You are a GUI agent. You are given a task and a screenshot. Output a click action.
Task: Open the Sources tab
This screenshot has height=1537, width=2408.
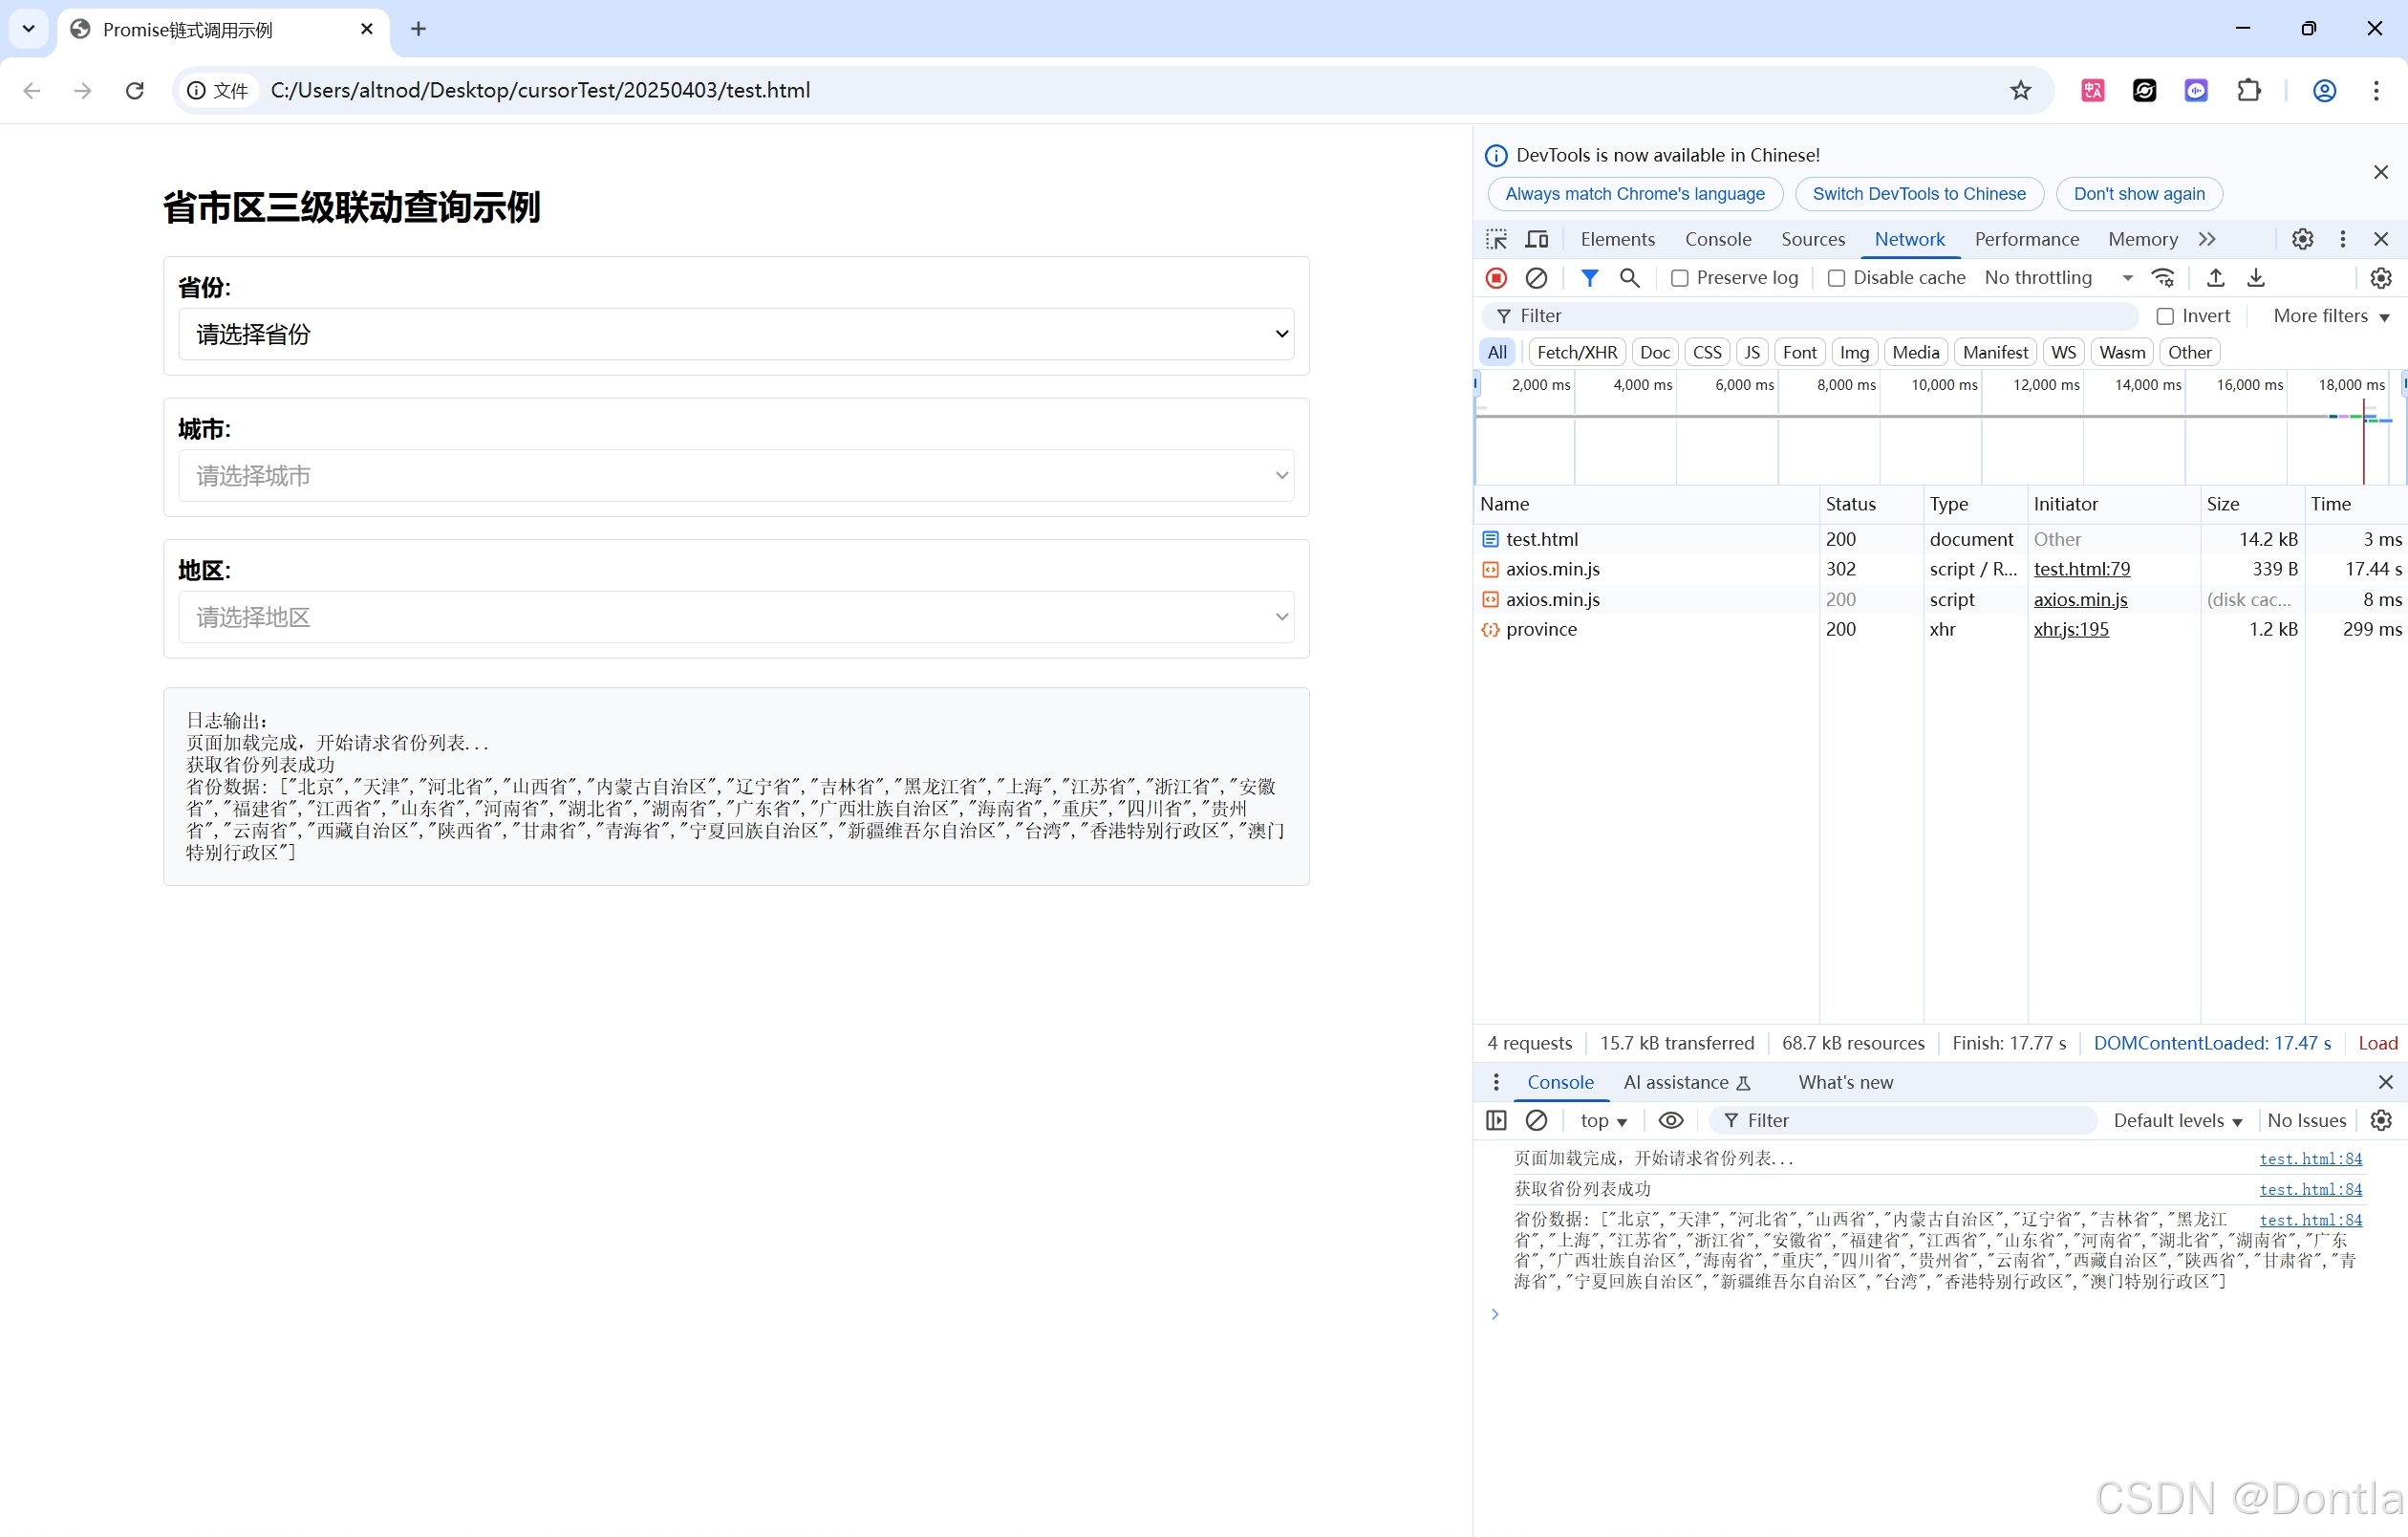1812,239
